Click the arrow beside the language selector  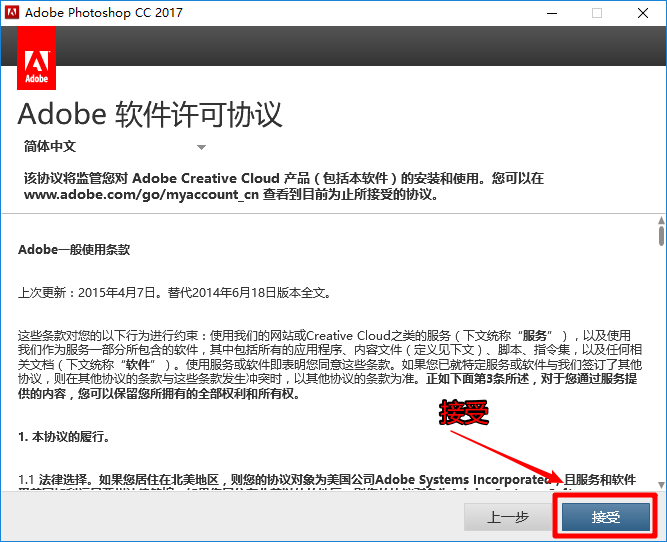click(x=201, y=147)
